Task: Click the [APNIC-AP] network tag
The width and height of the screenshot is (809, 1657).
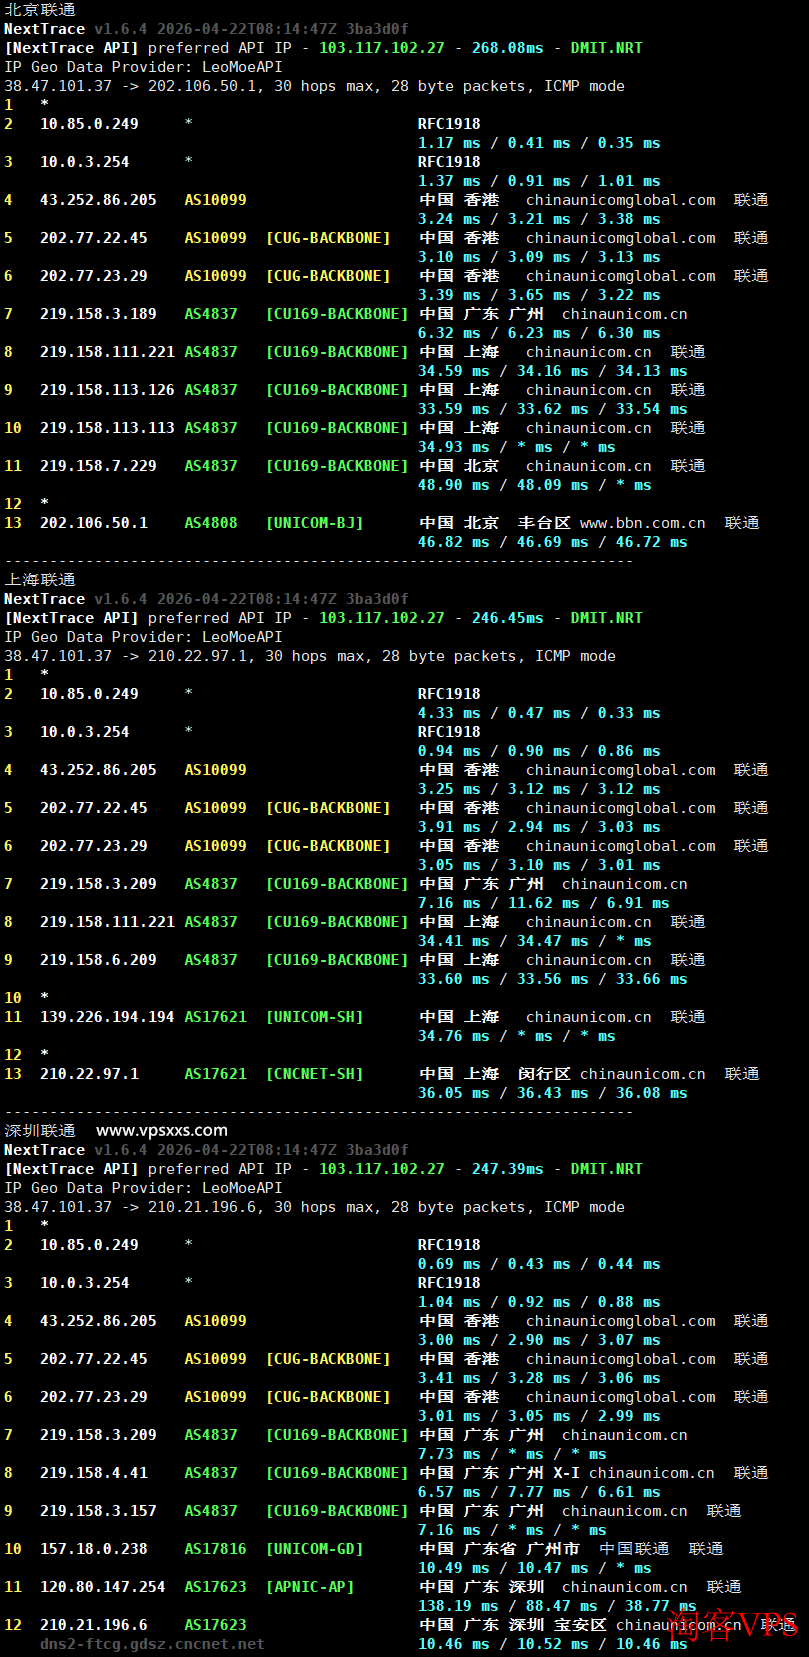Action: pyautogui.click(x=310, y=1587)
